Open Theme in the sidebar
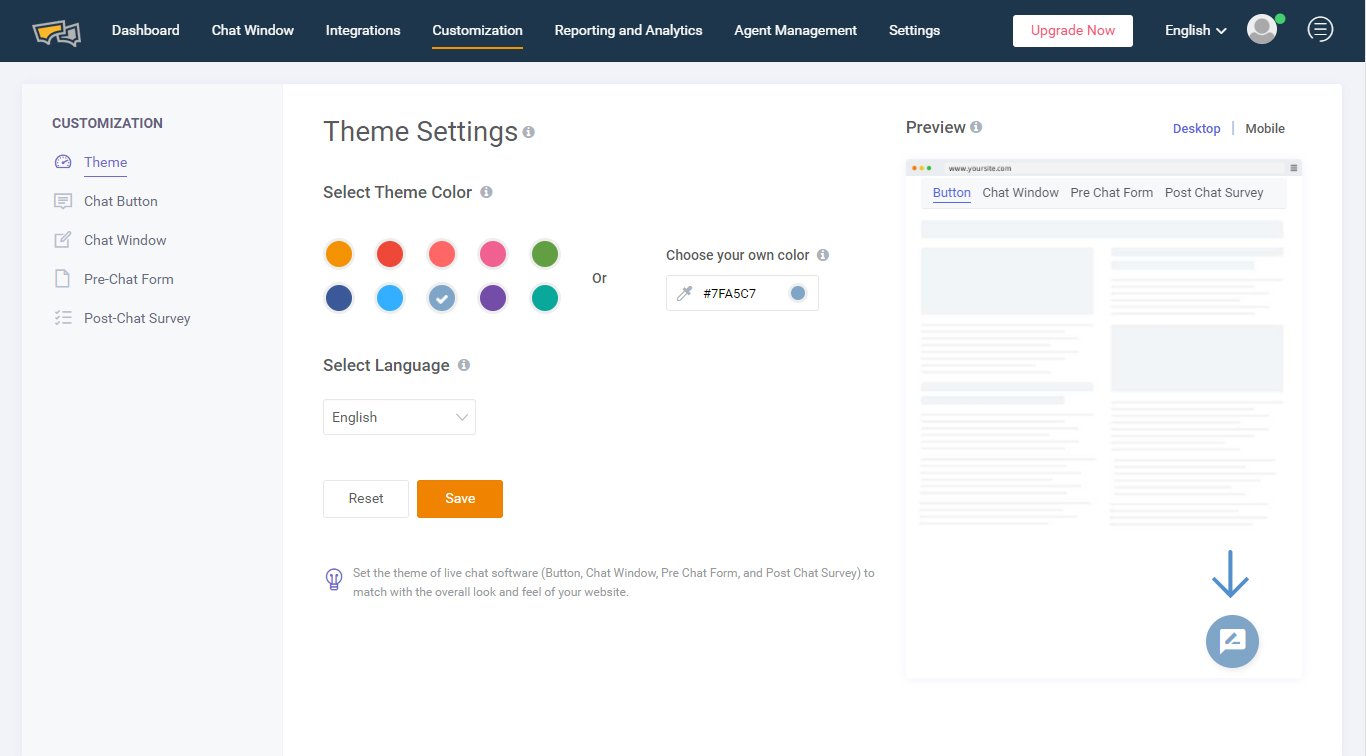 point(106,162)
